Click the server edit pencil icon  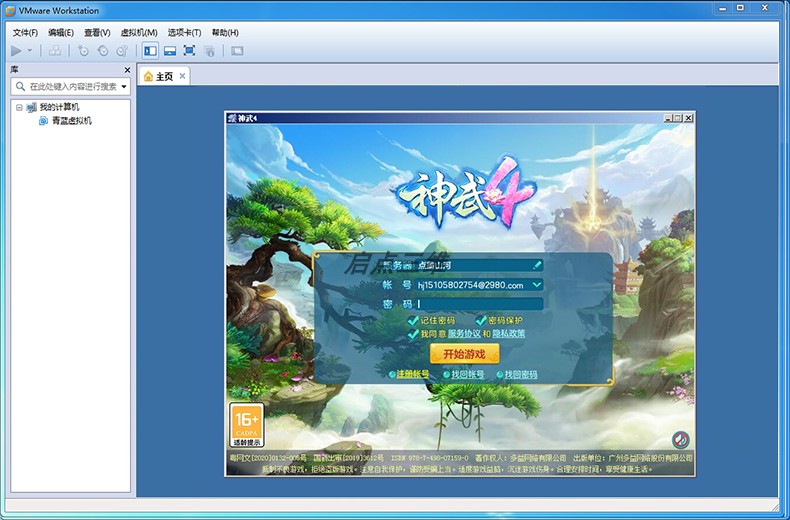point(537,265)
